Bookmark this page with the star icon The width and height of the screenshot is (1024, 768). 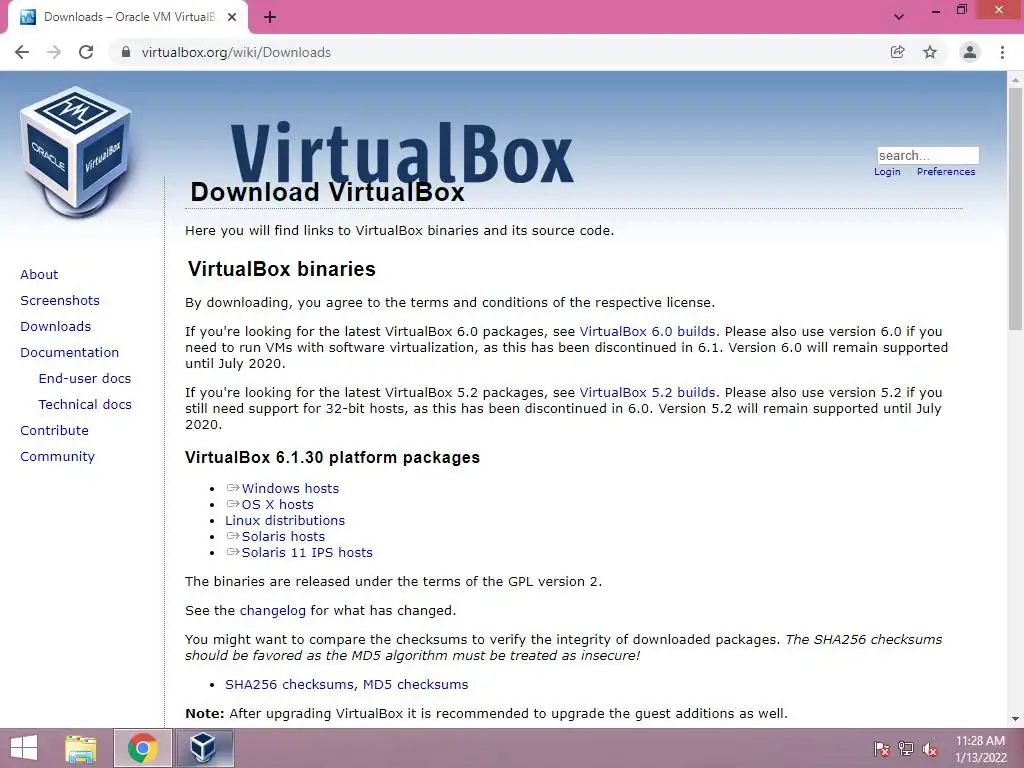point(930,52)
